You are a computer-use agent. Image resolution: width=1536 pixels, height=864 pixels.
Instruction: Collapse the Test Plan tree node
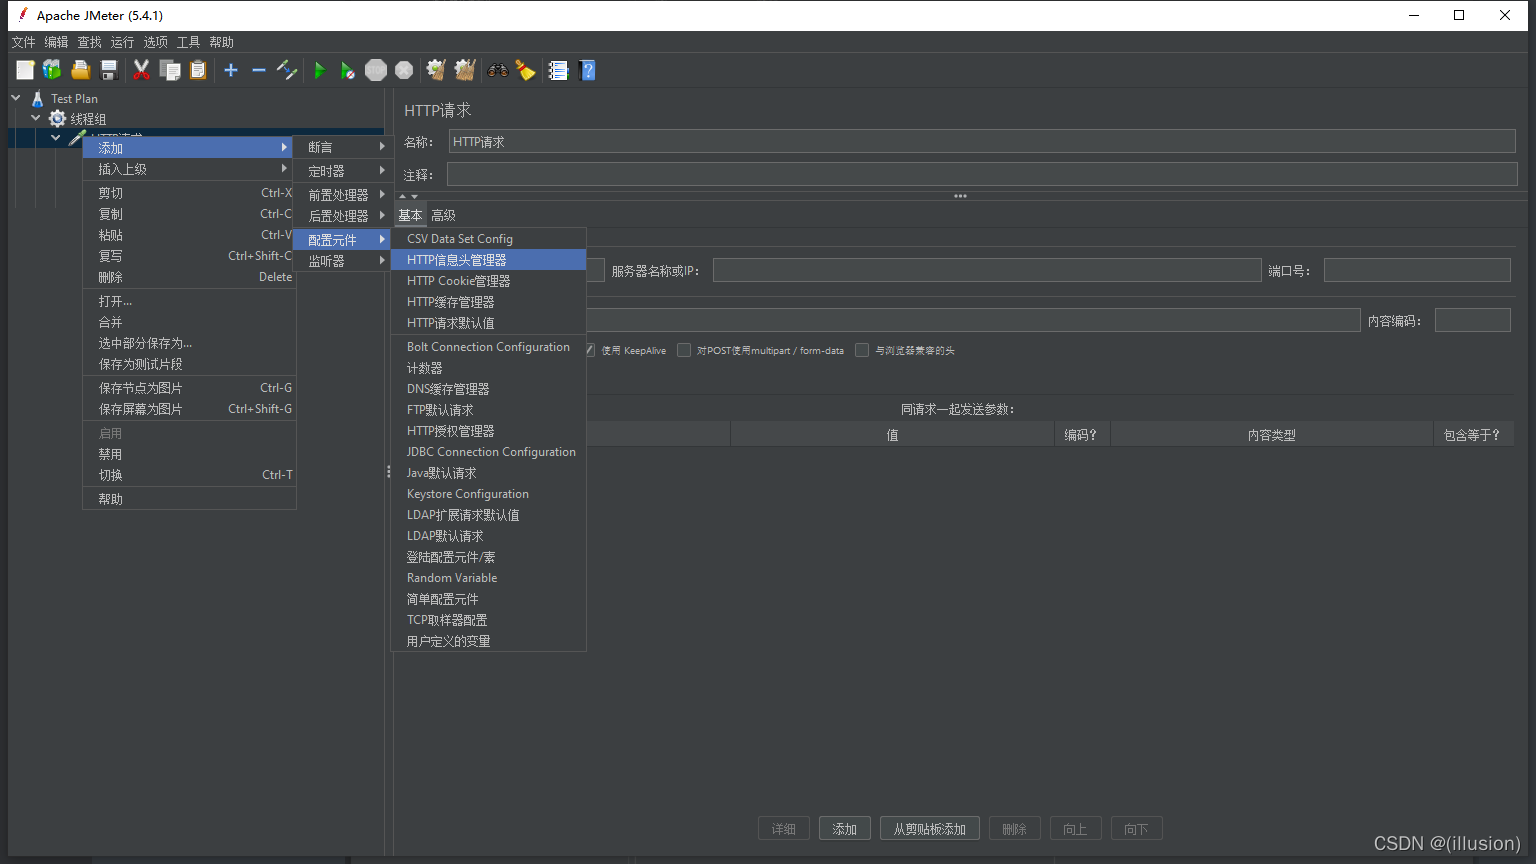pyautogui.click(x=16, y=98)
